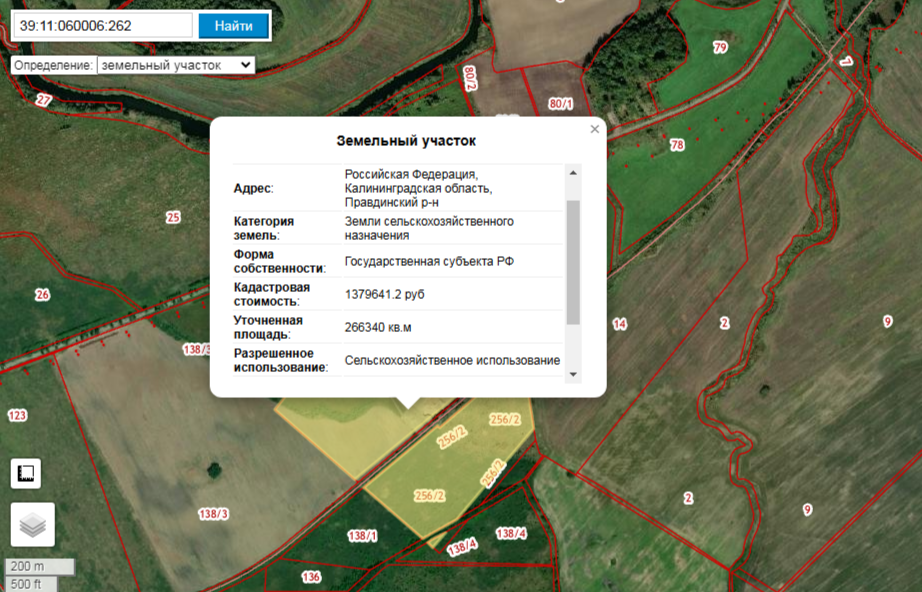Click parcel label 26
Viewport: 922px width, 592px height.
(x=42, y=294)
